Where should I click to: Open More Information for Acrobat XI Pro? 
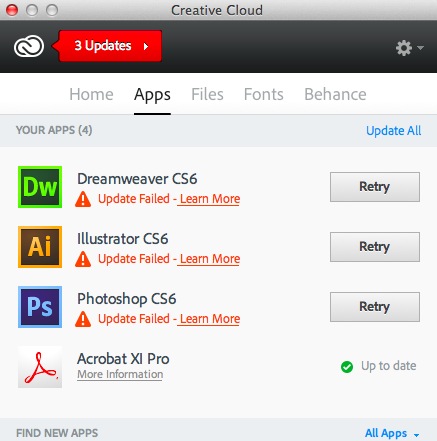pos(120,374)
